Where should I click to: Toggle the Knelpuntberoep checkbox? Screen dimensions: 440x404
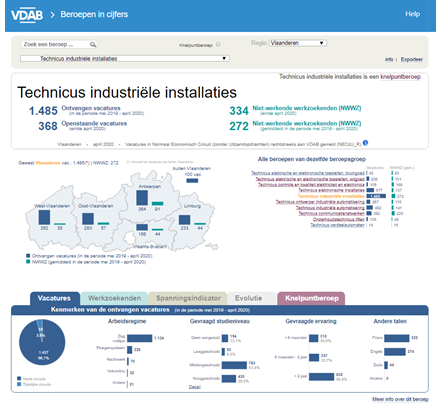click(218, 44)
